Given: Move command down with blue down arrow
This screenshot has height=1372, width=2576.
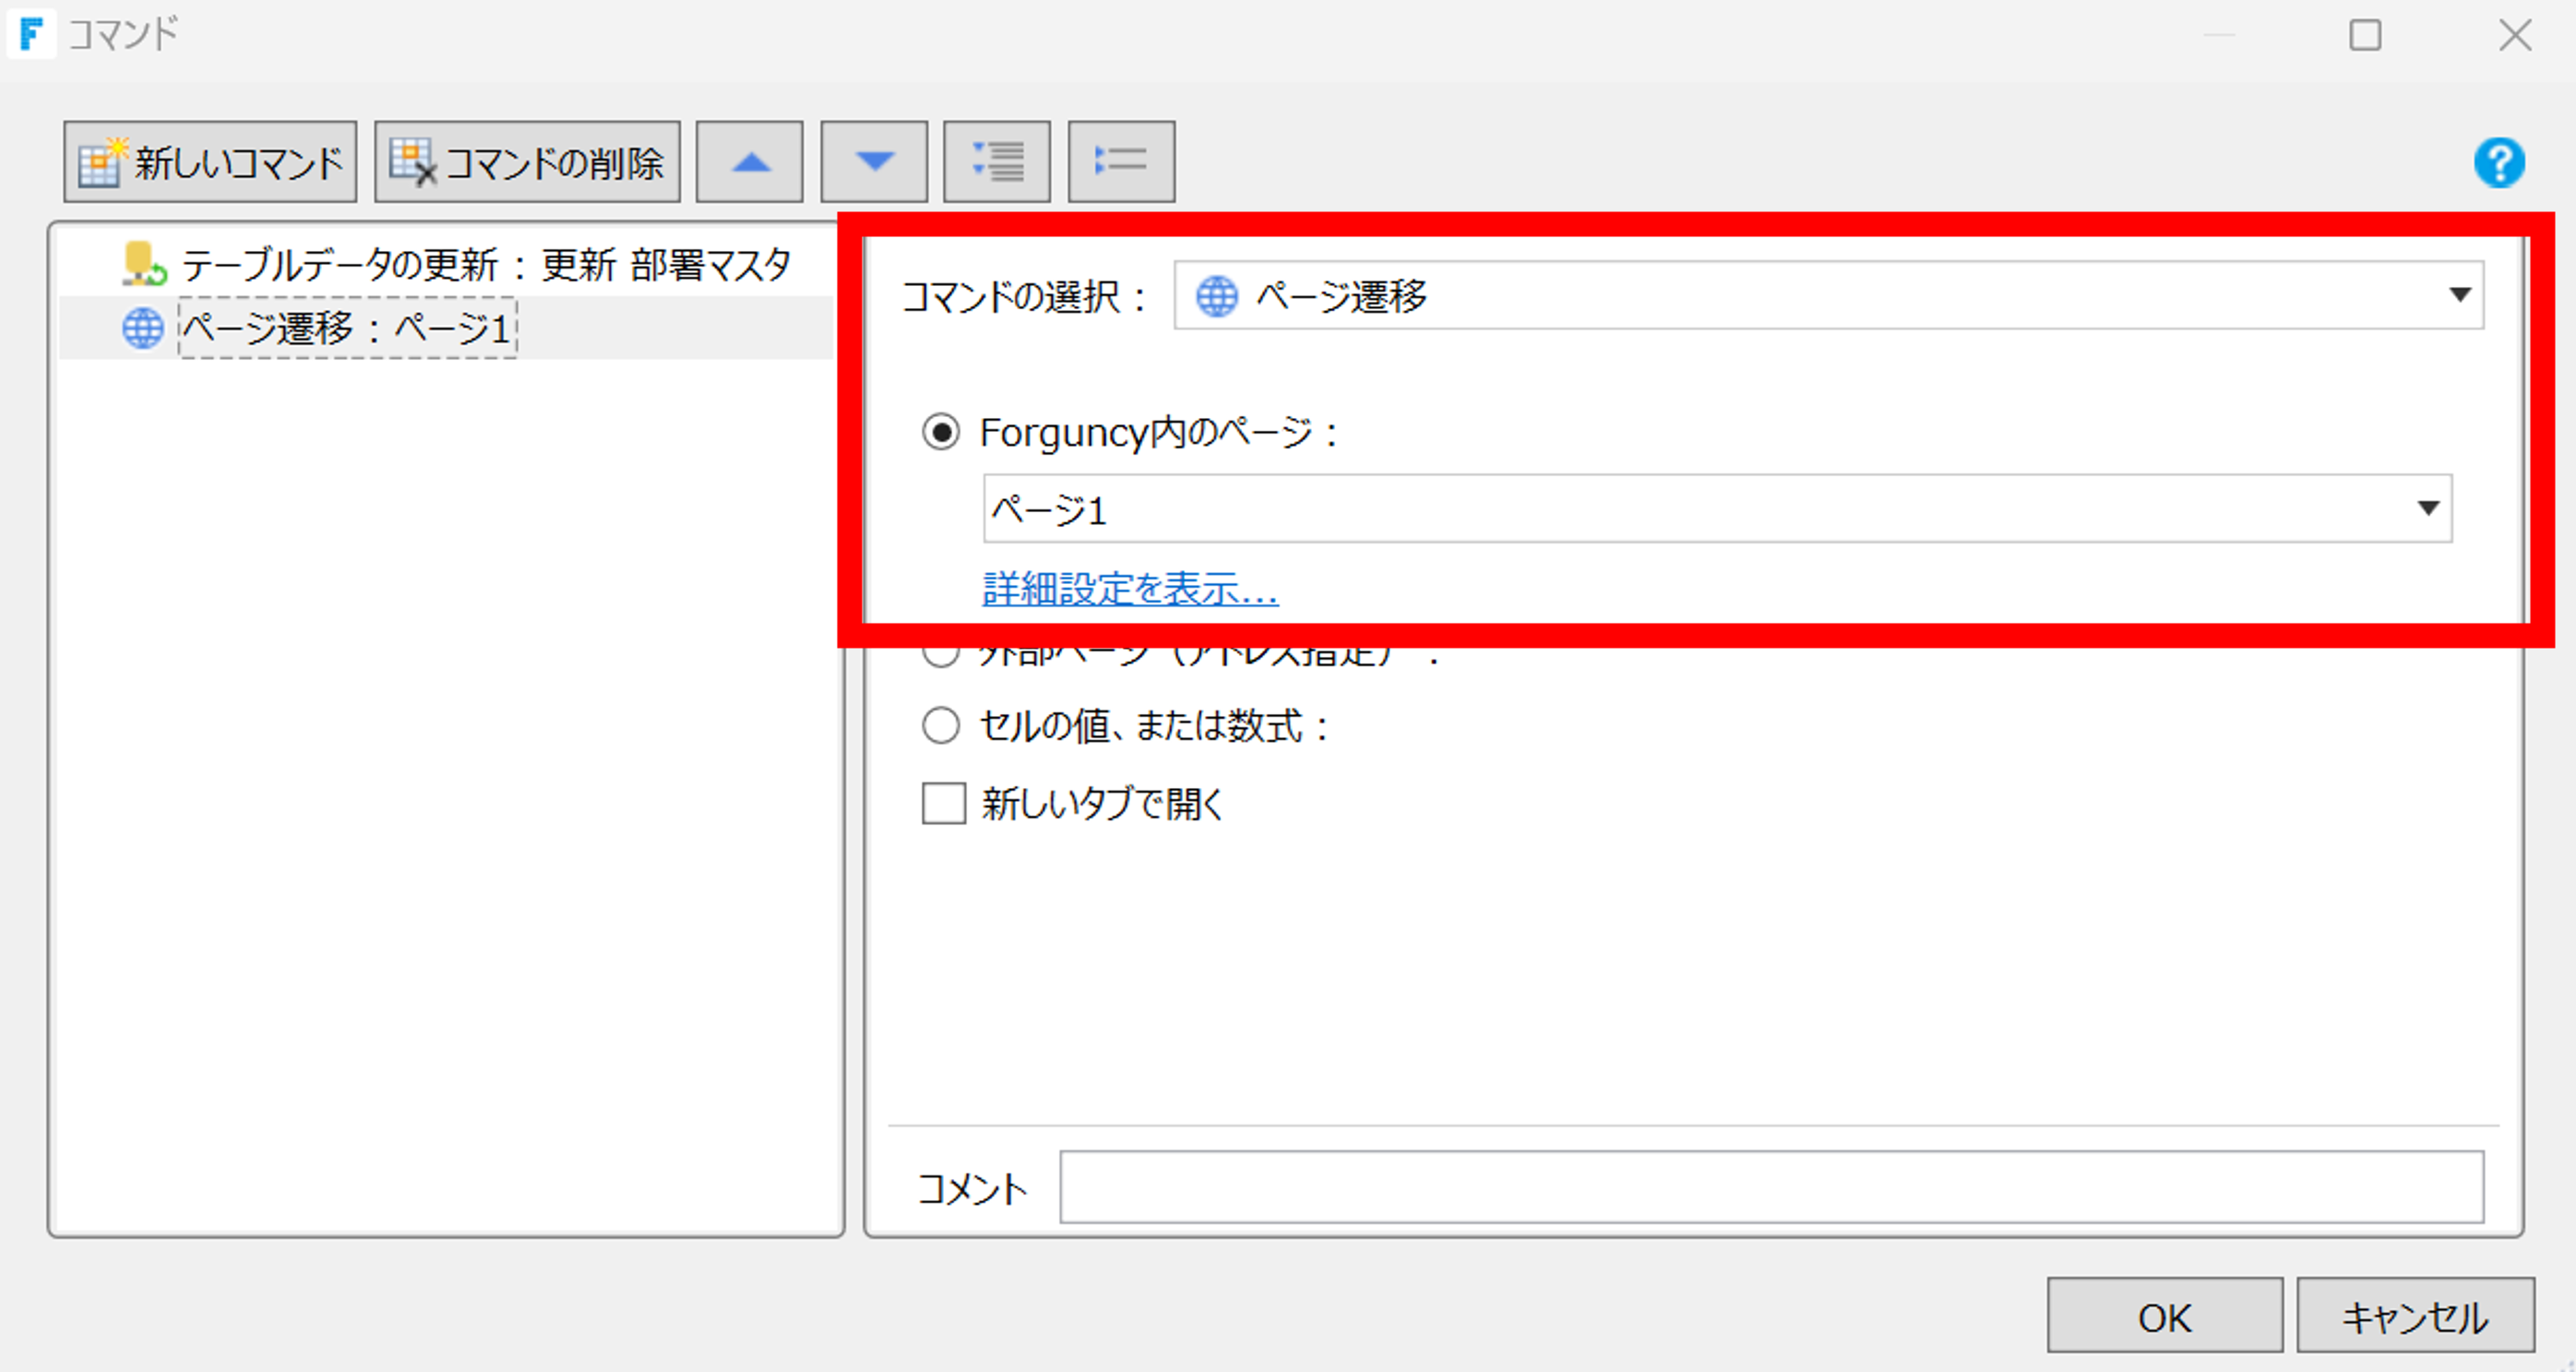Looking at the screenshot, I should pos(874,162).
